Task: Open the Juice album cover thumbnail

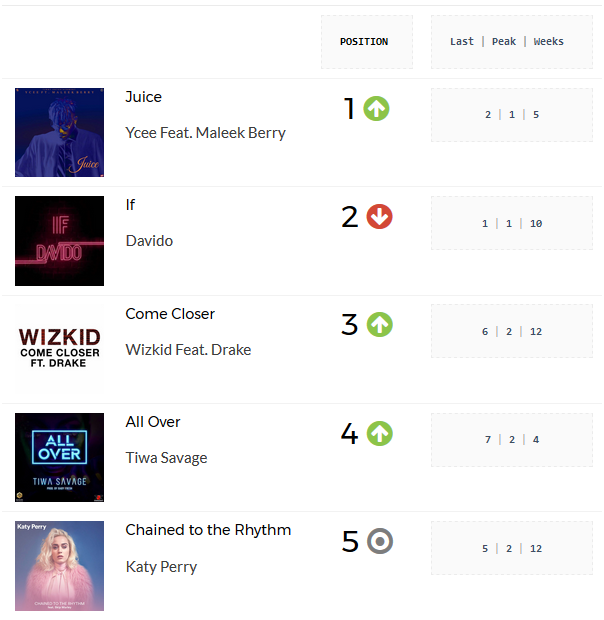Action: (x=60, y=132)
